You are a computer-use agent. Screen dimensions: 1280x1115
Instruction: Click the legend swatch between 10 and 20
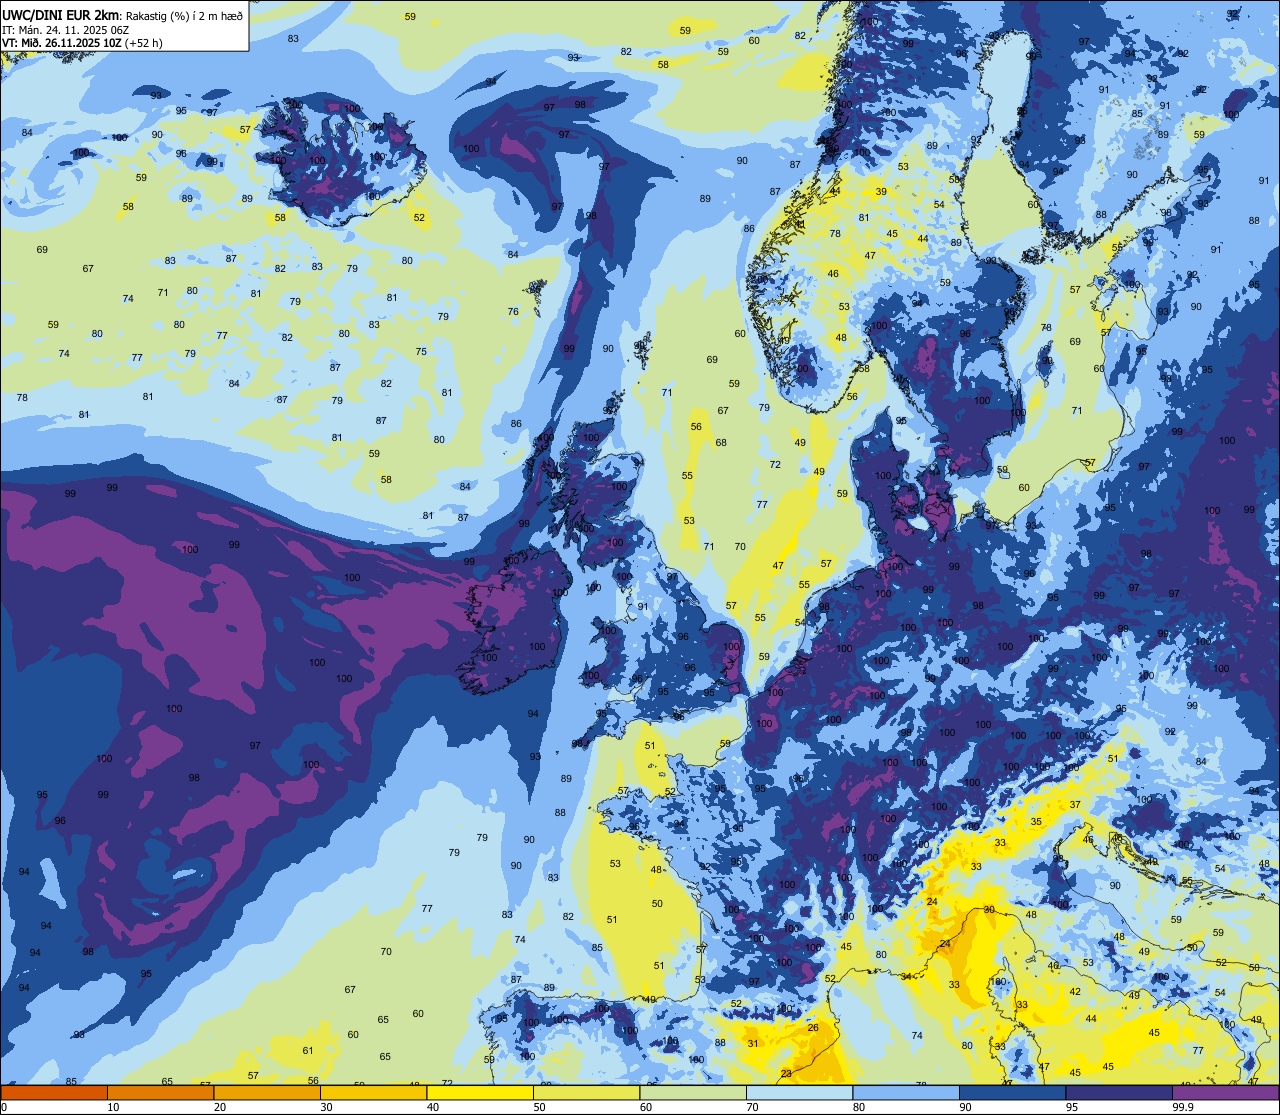click(x=161, y=1092)
